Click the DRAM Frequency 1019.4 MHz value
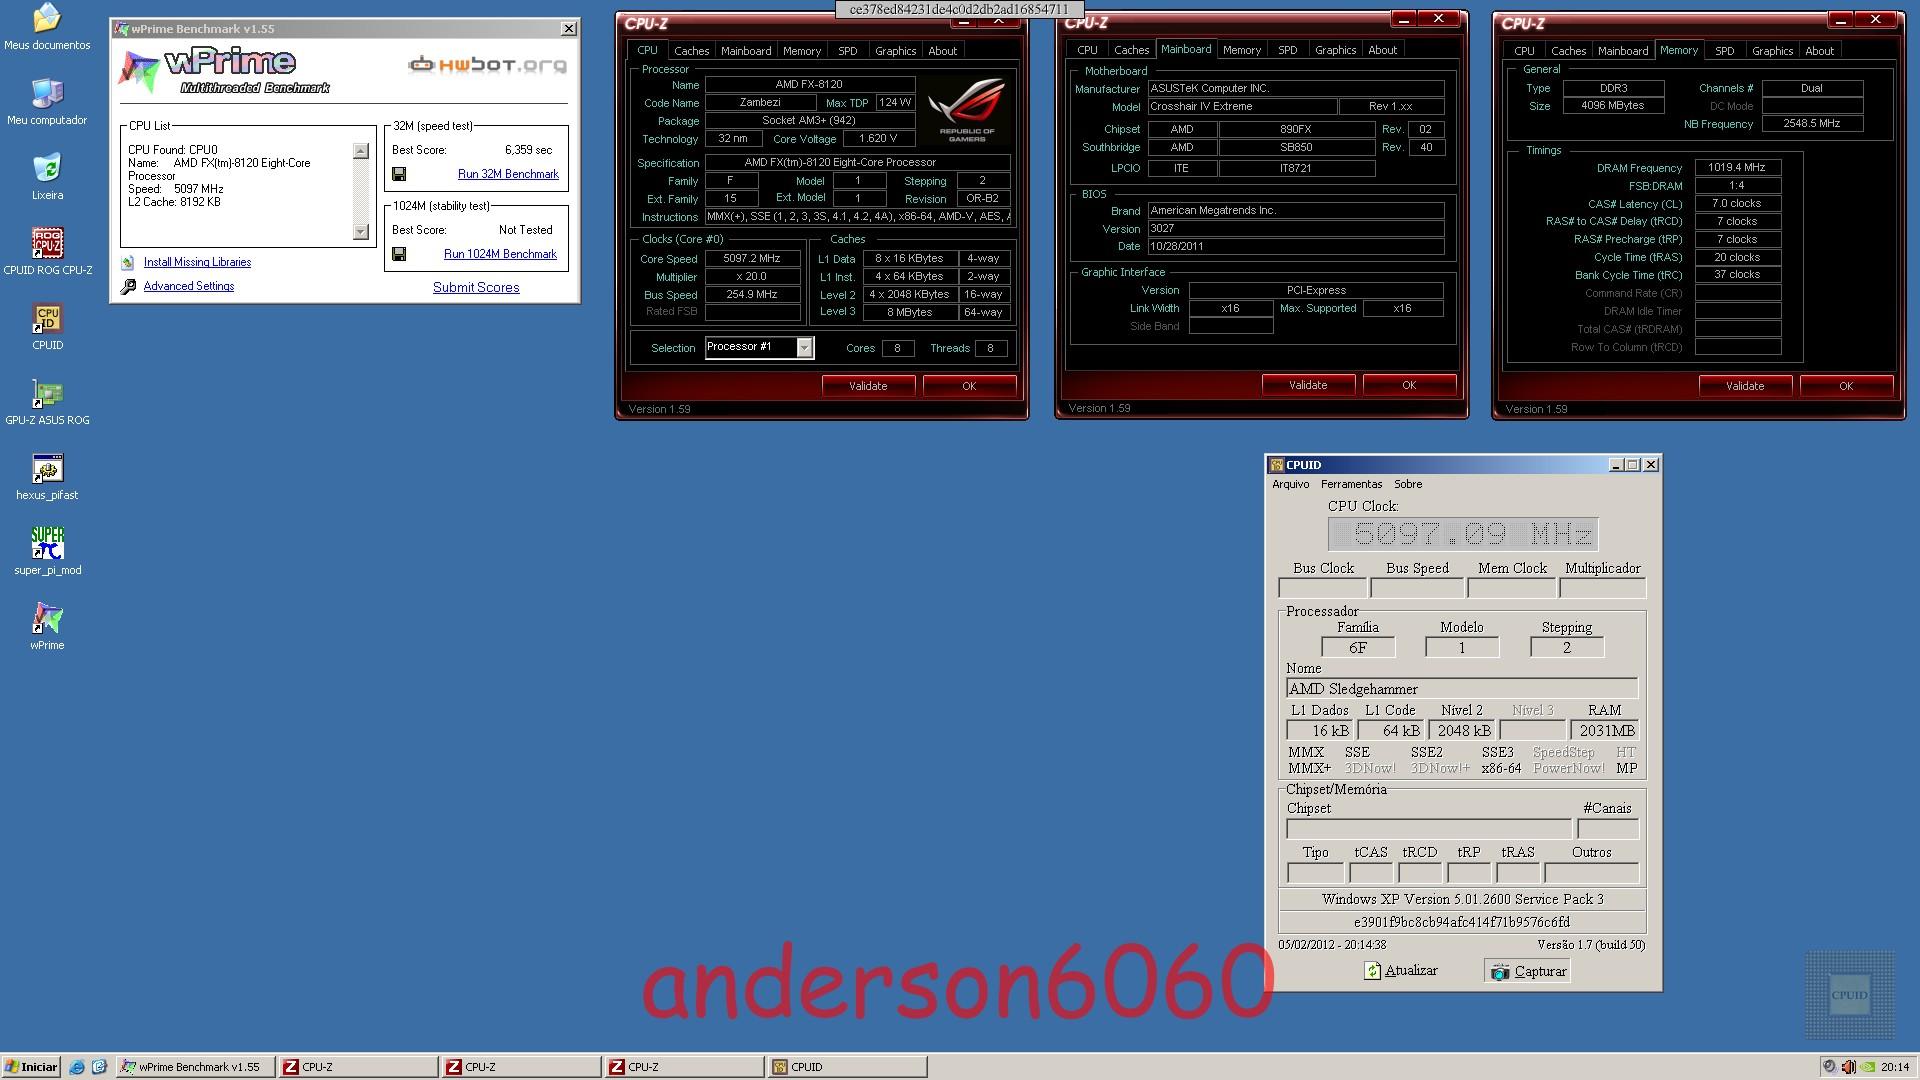Image resolution: width=1920 pixels, height=1080 pixels. [1737, 168]
